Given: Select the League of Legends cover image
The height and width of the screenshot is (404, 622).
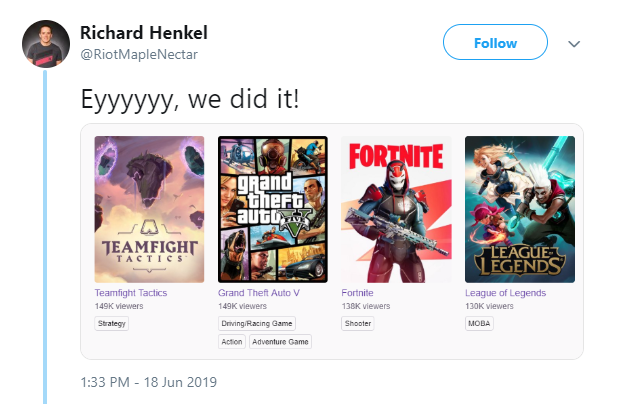Looking at the screenshot, I should point(520,209).
